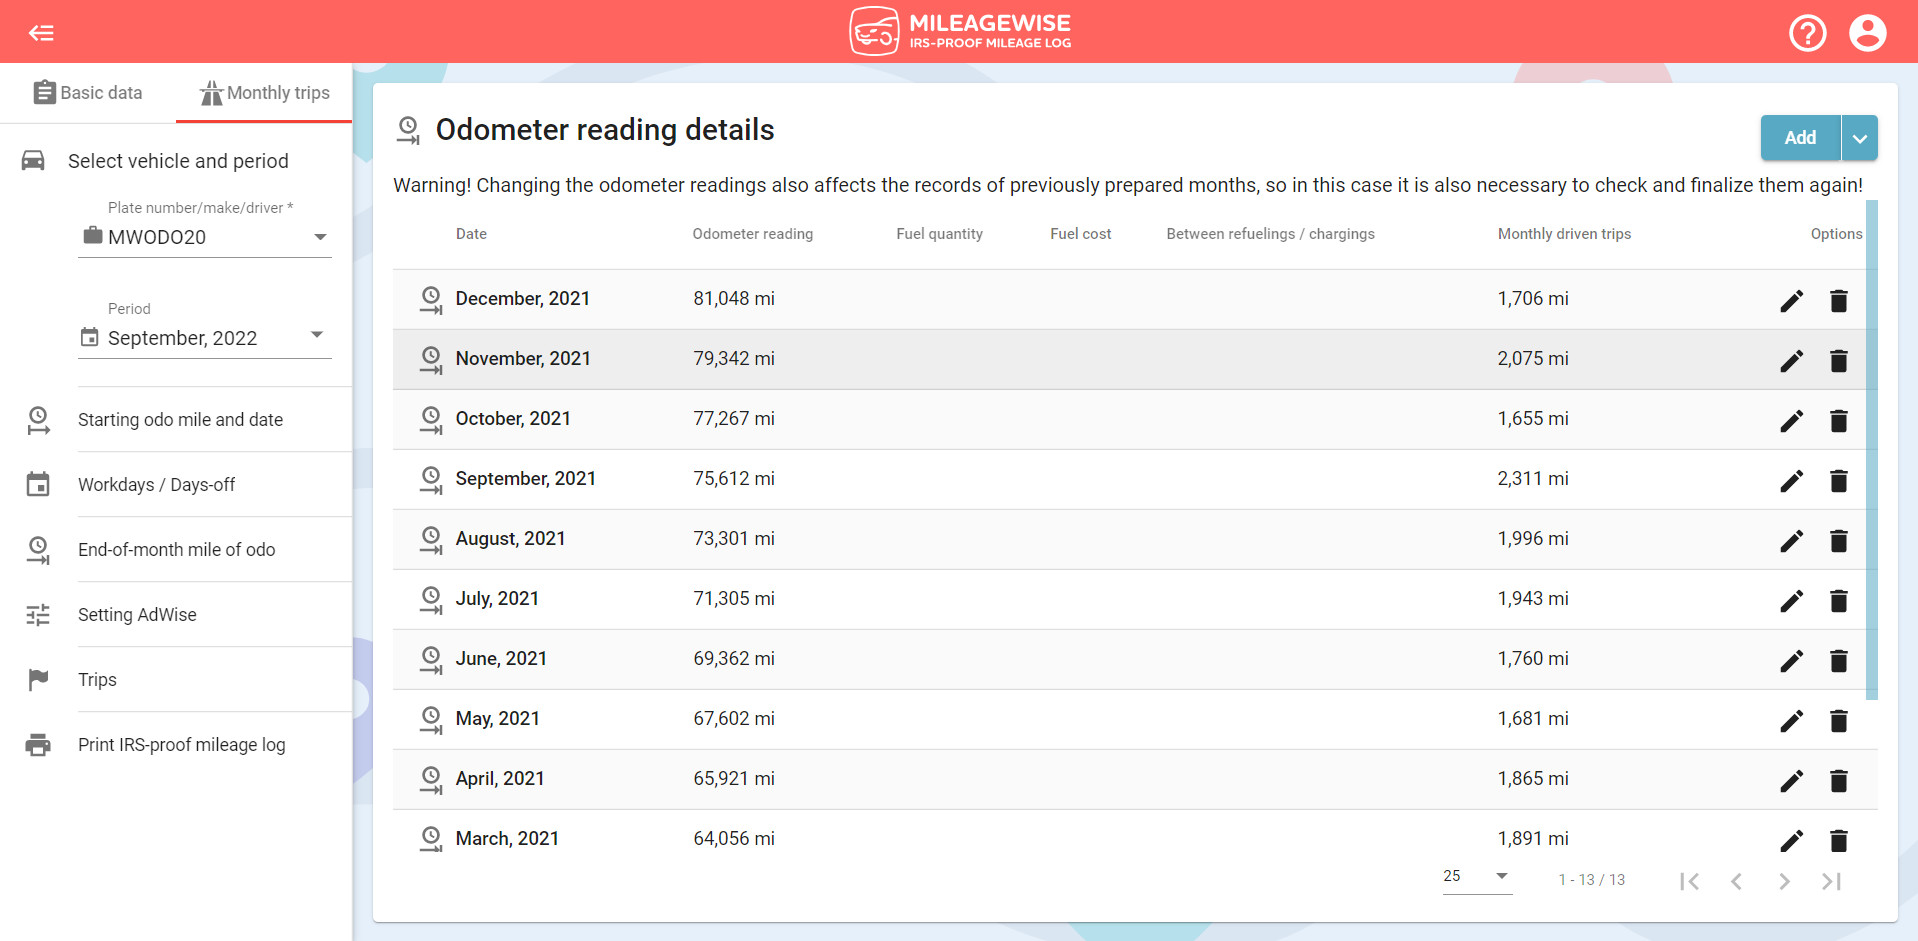Click the 1 - 13 / 13 pagination text
1918x941 pixels.
coord(1591,880)
